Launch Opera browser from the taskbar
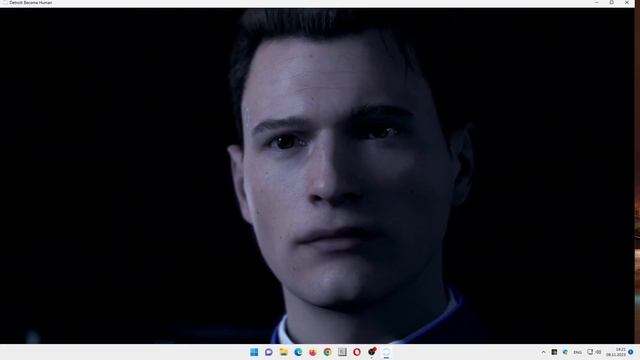Viewport: 640px width, 360px height. (x=357, y=352)
